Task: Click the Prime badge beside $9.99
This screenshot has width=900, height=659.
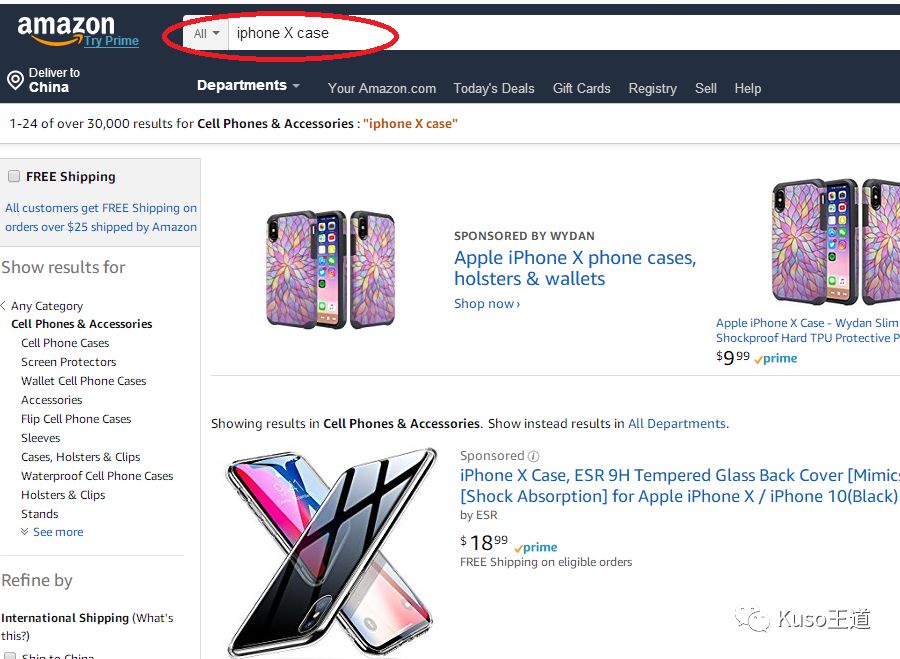Action: pyautogui.click(x=776, y=358)
